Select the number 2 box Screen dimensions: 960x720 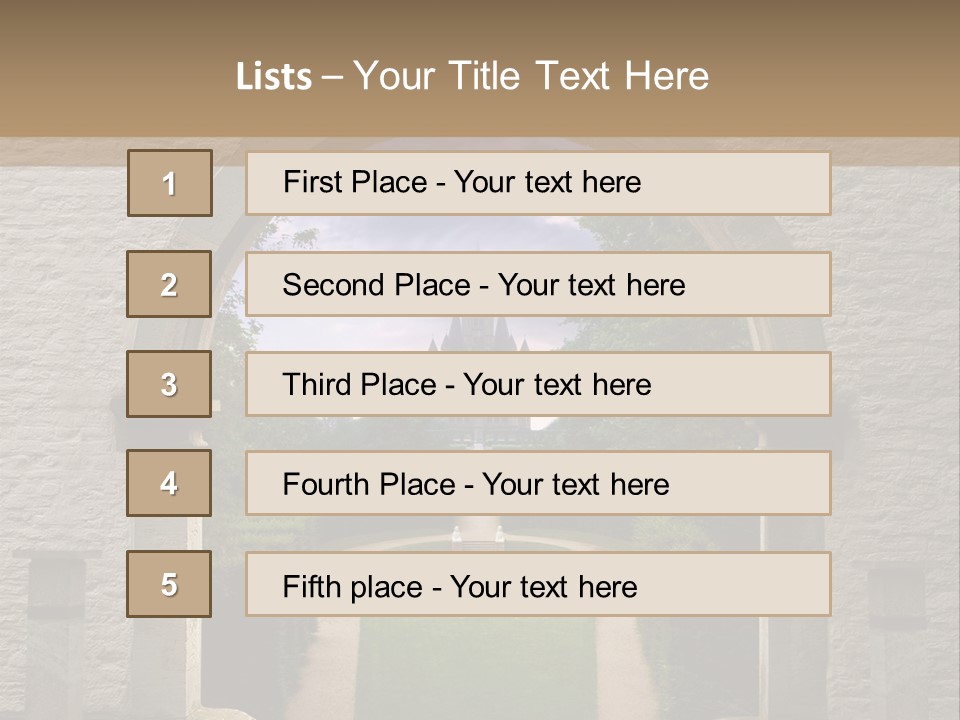pyautogui.click(x=169, y=284)
